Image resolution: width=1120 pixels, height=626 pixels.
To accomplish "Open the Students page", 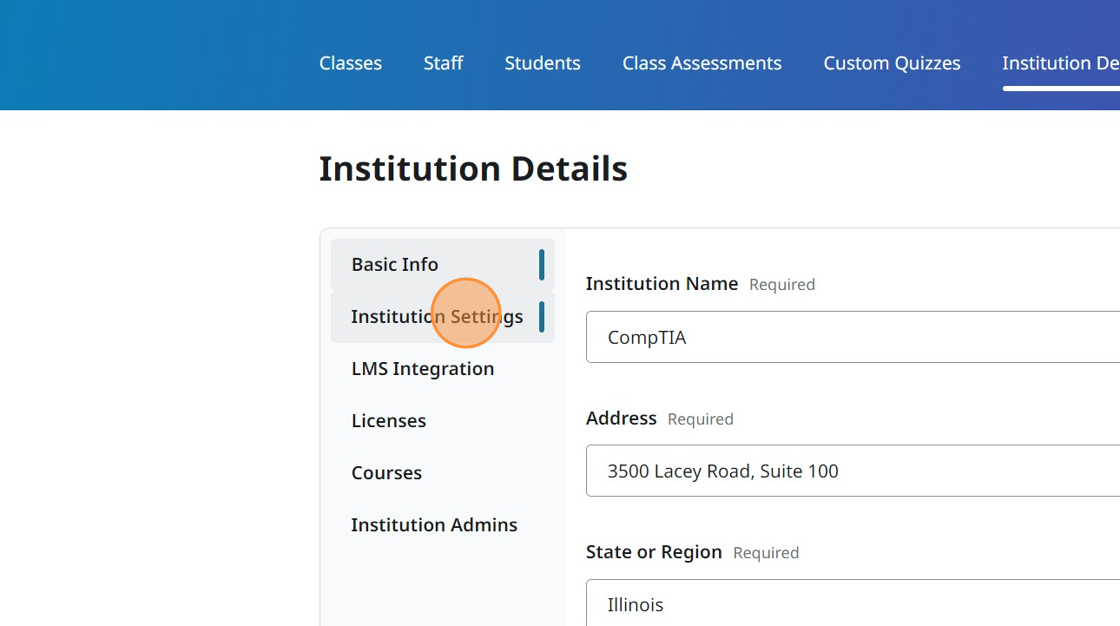I will [x=542, y=62].
